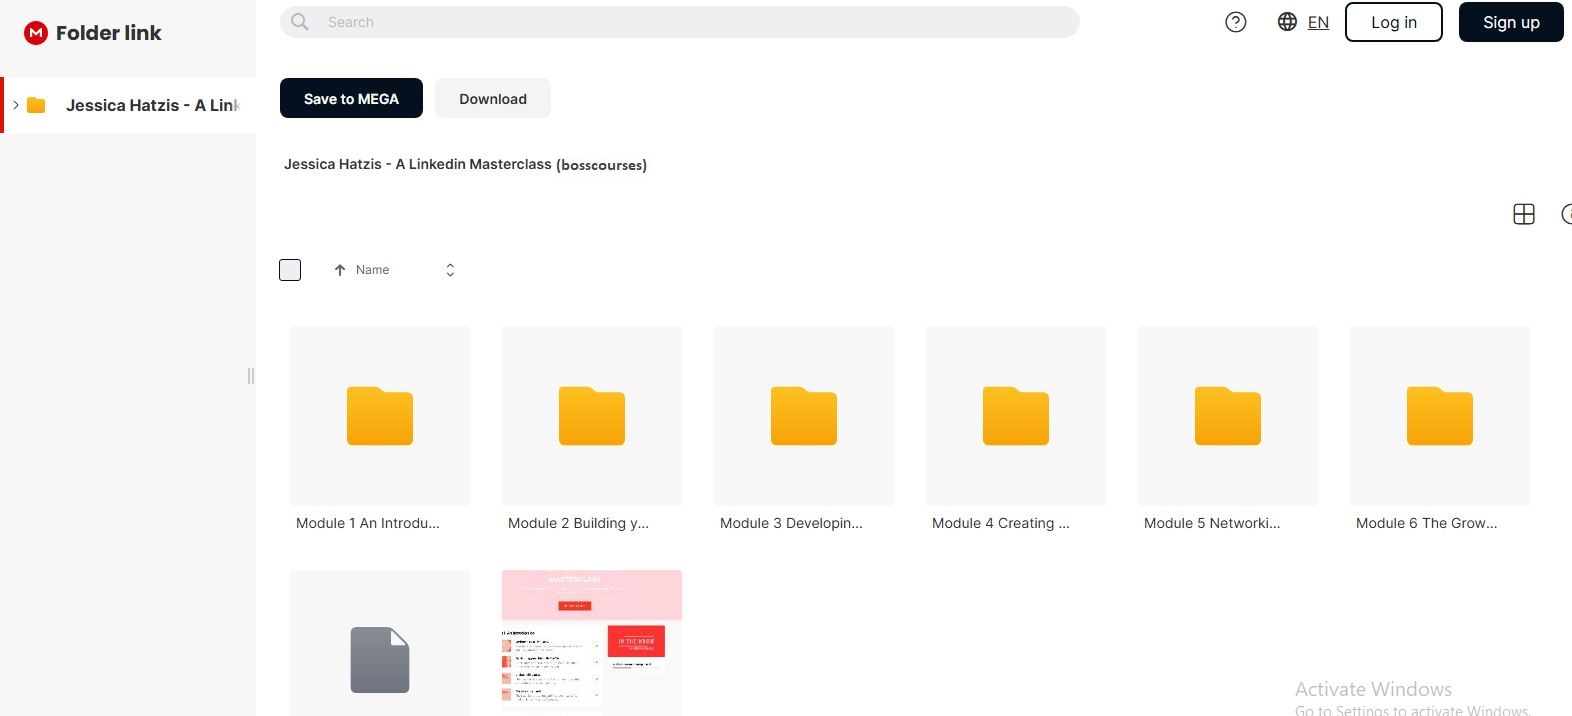The width and height of the screenshot is (1572, 716).
Task: Change language via EN link
Action: coord(1318,22)
